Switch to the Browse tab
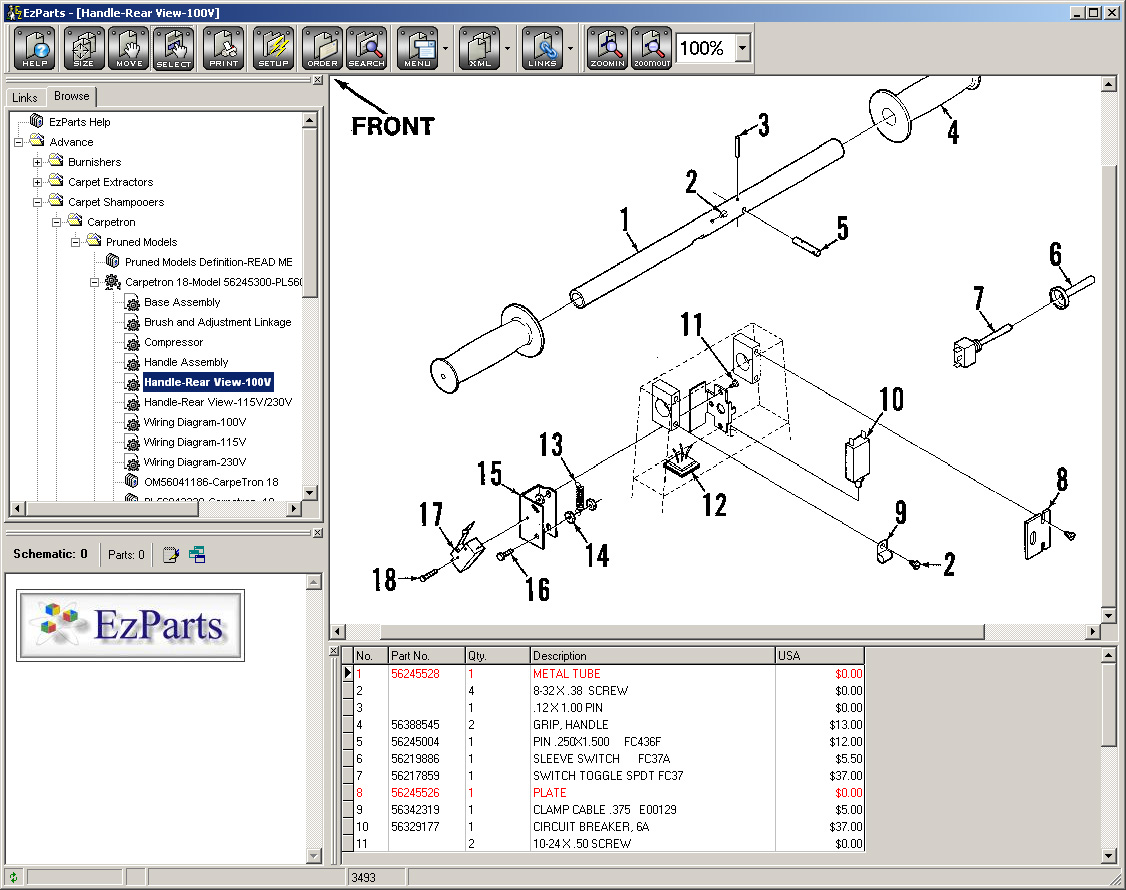 pos(72,96)
